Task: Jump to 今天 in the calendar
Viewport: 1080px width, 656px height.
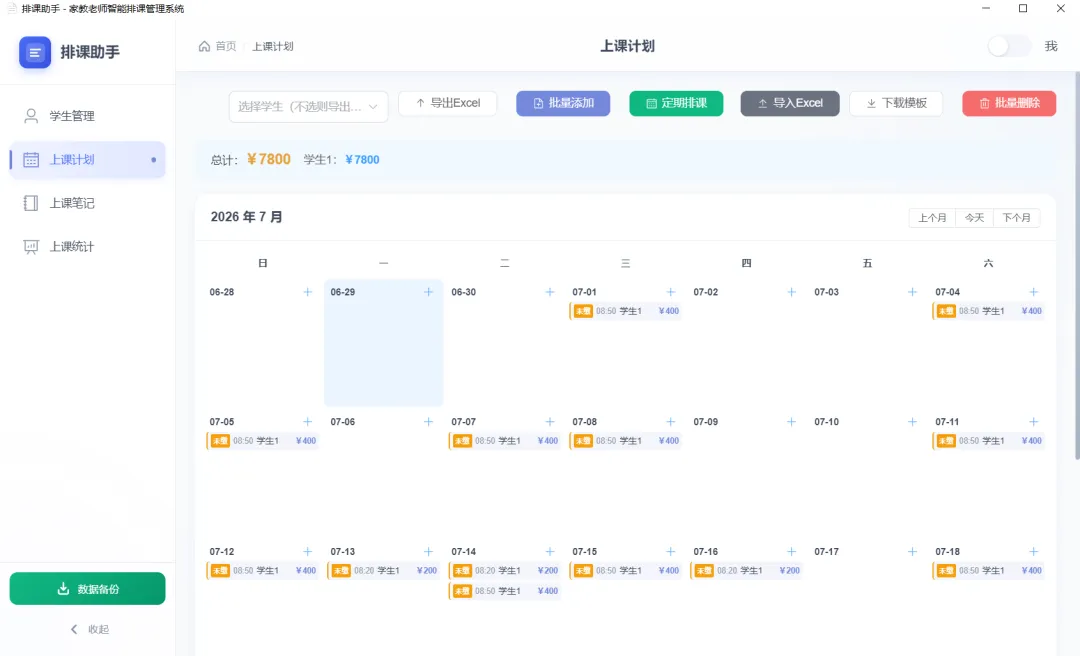Action: pos(974,218)
